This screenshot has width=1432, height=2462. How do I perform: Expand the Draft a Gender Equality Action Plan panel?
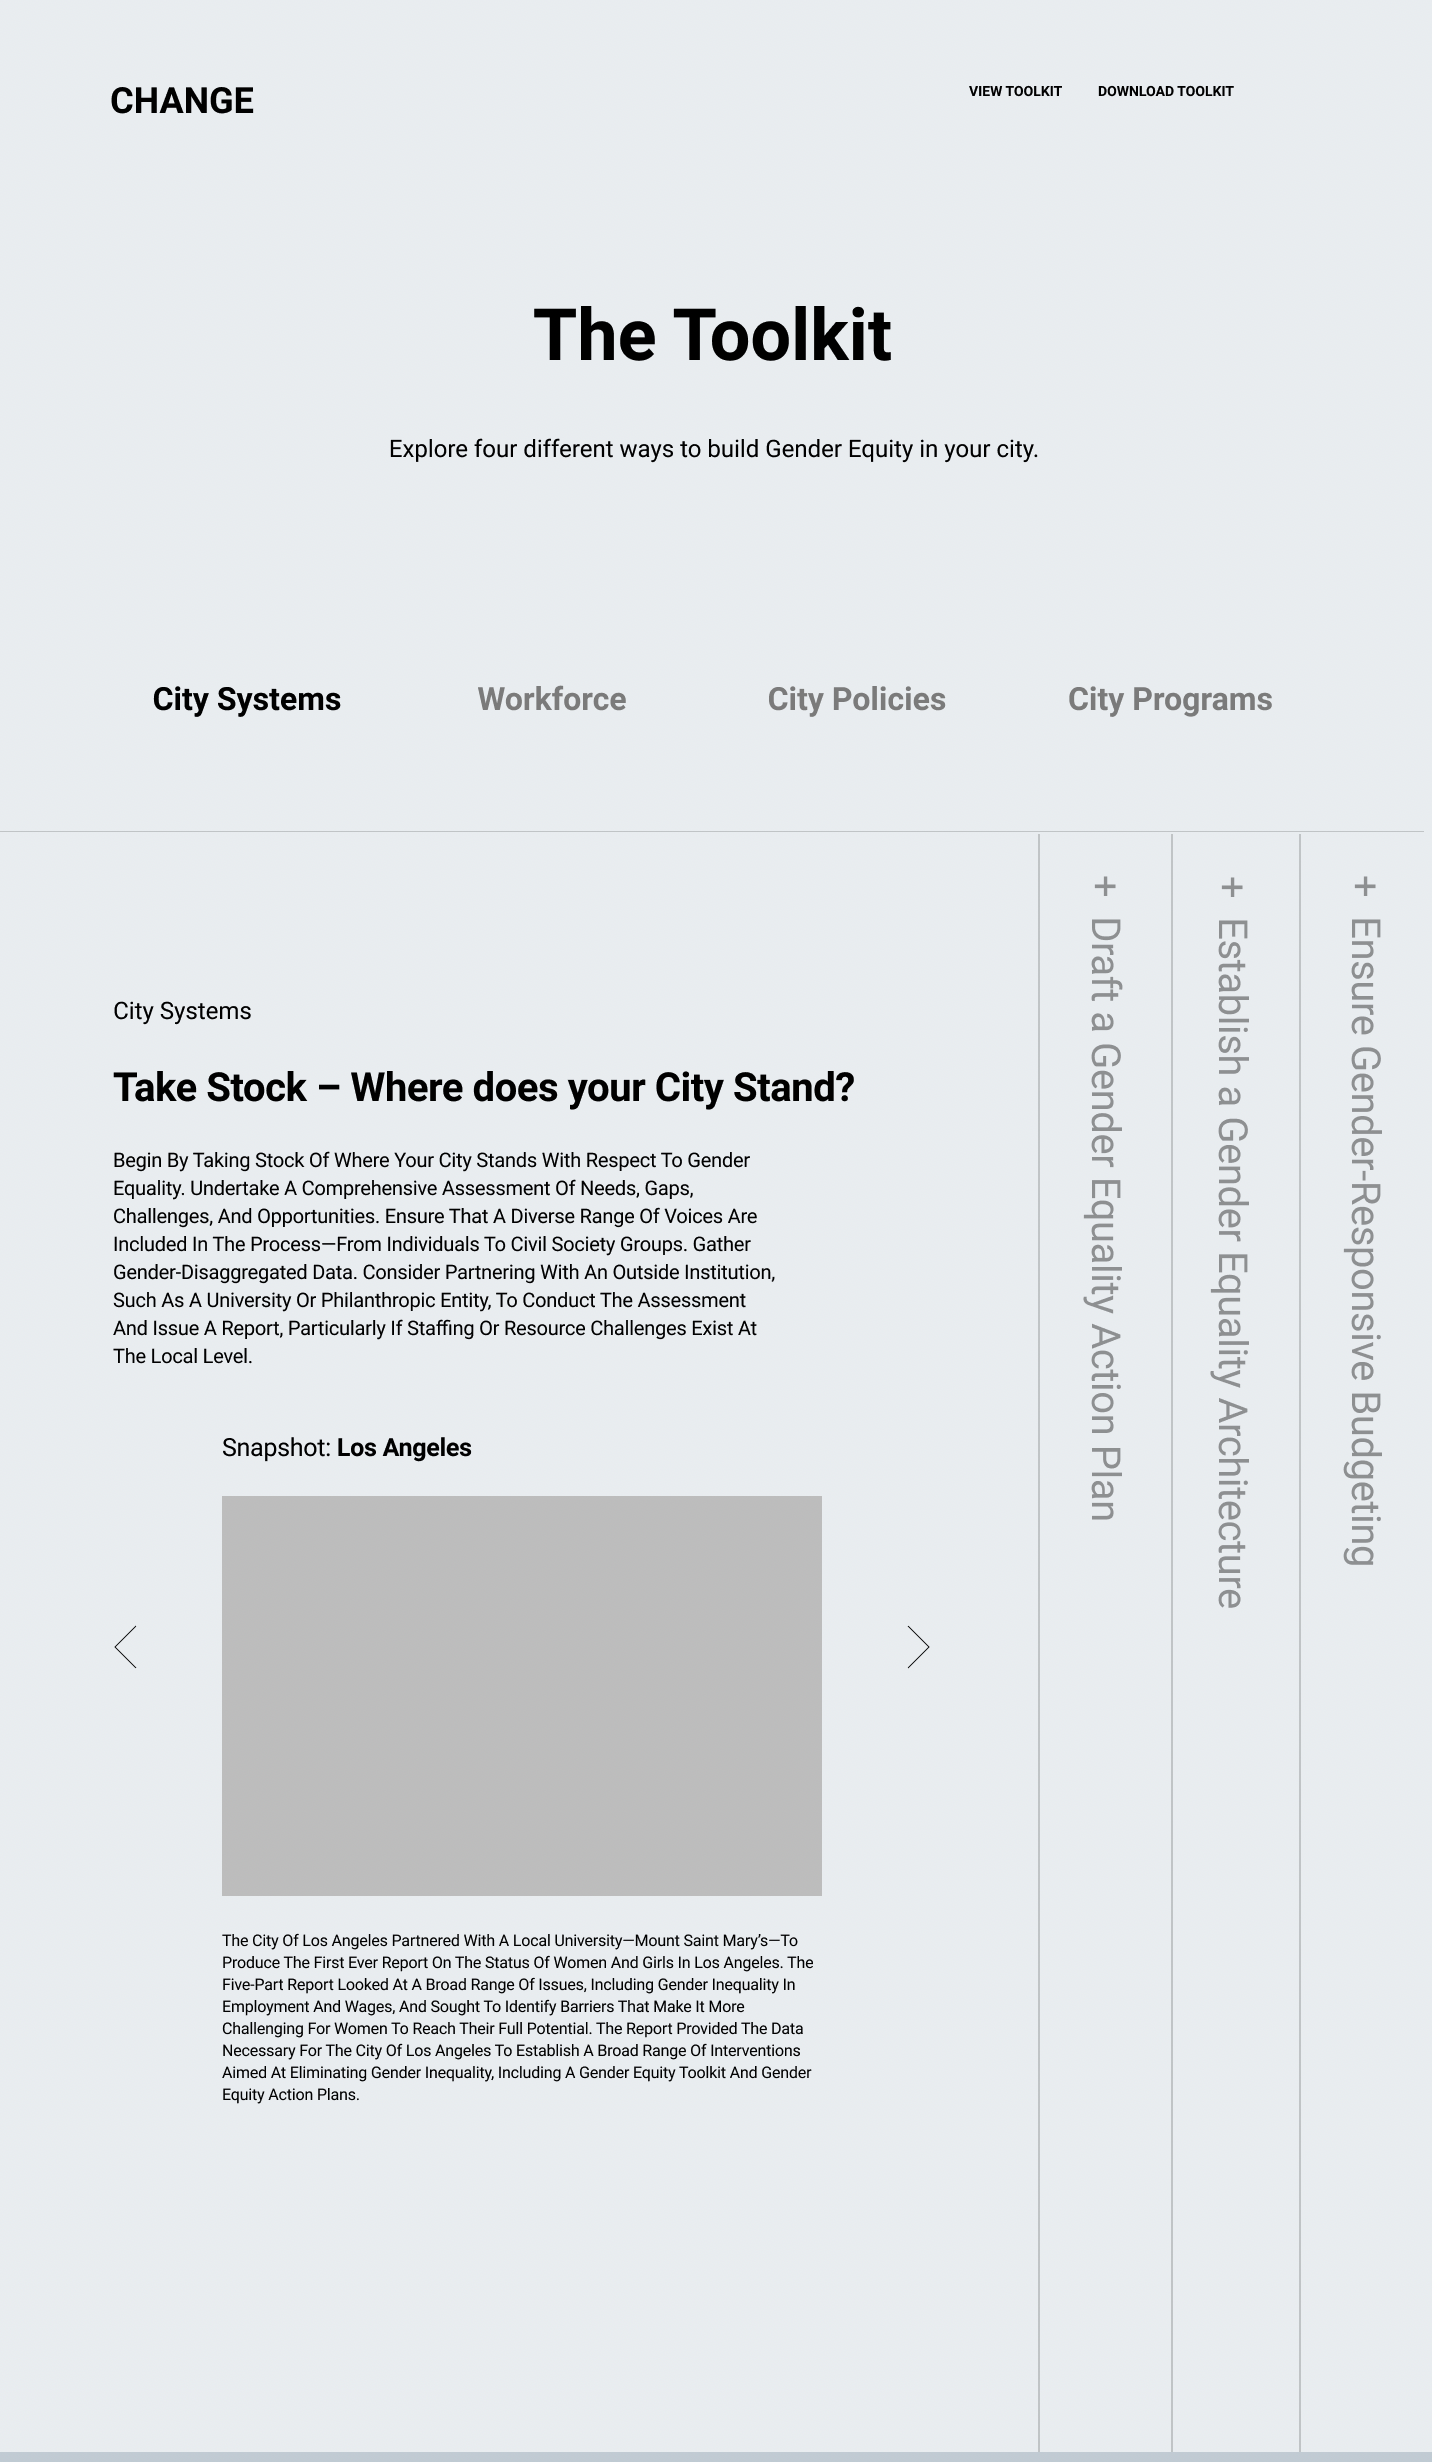pyautogui.click(x=1104, y=1219)
